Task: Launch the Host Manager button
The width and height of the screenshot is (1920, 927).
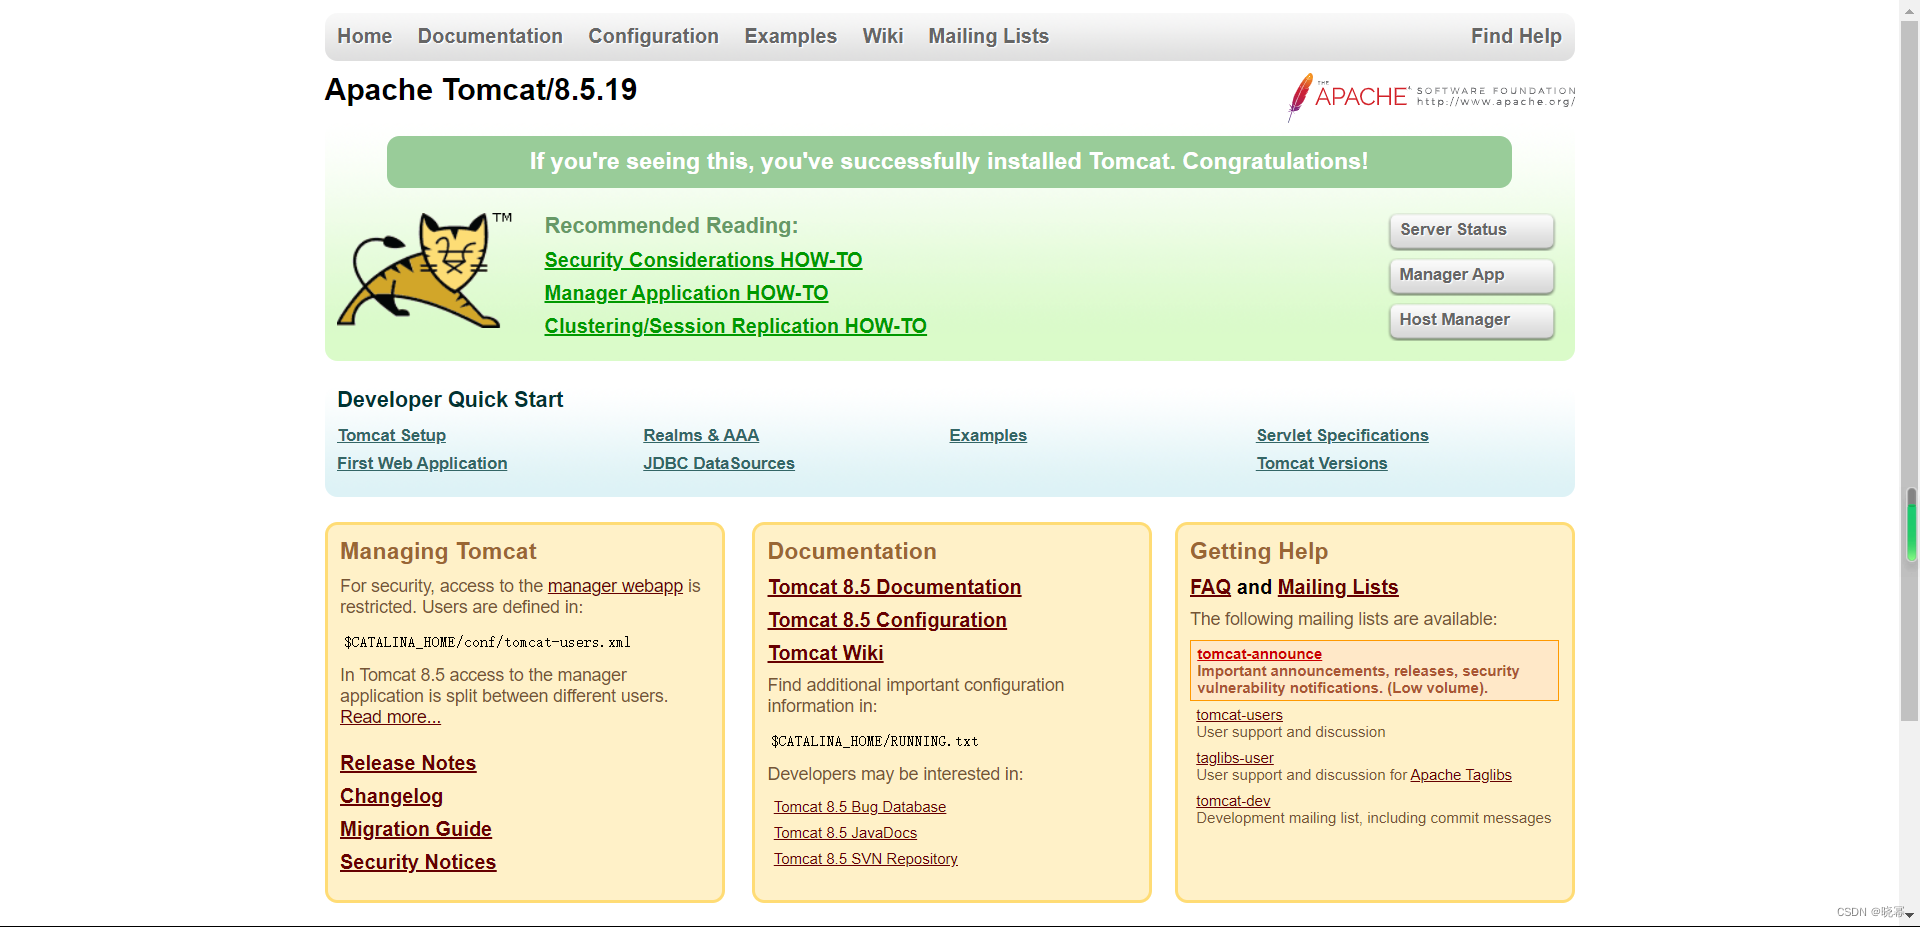Action: (x=1471, y=320)
